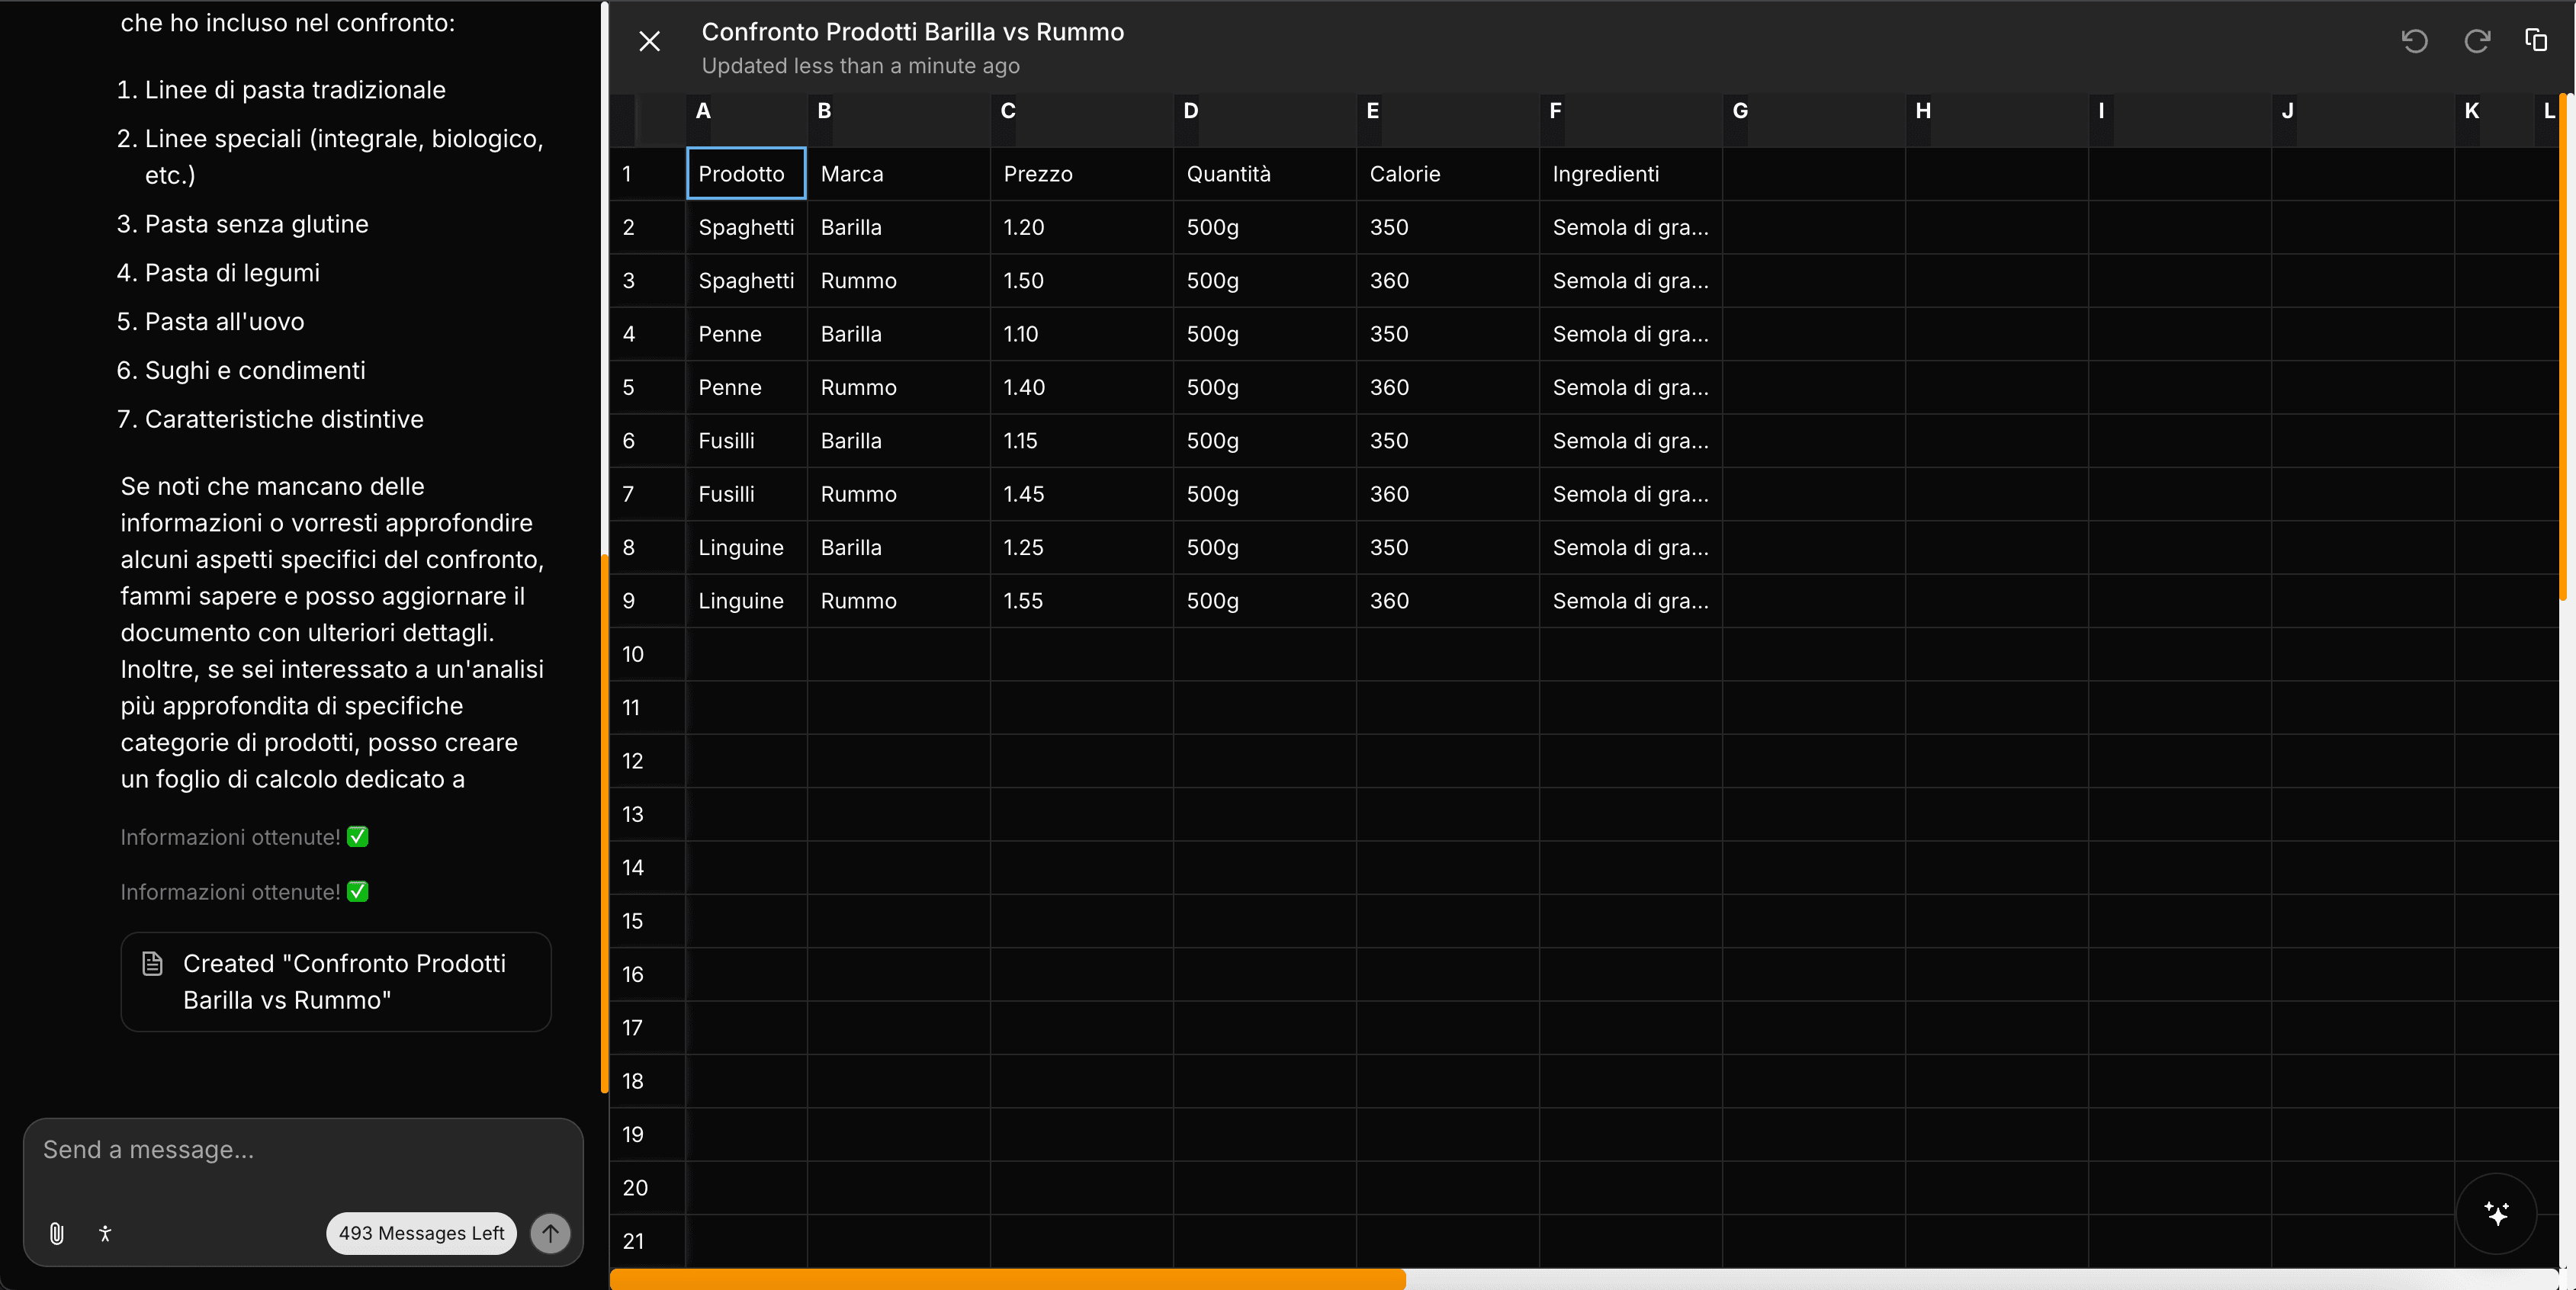Copy spreadsheet using the copy icon
The width and height of the screenshot is (2576, 1290).
(x=2536, y=40)
